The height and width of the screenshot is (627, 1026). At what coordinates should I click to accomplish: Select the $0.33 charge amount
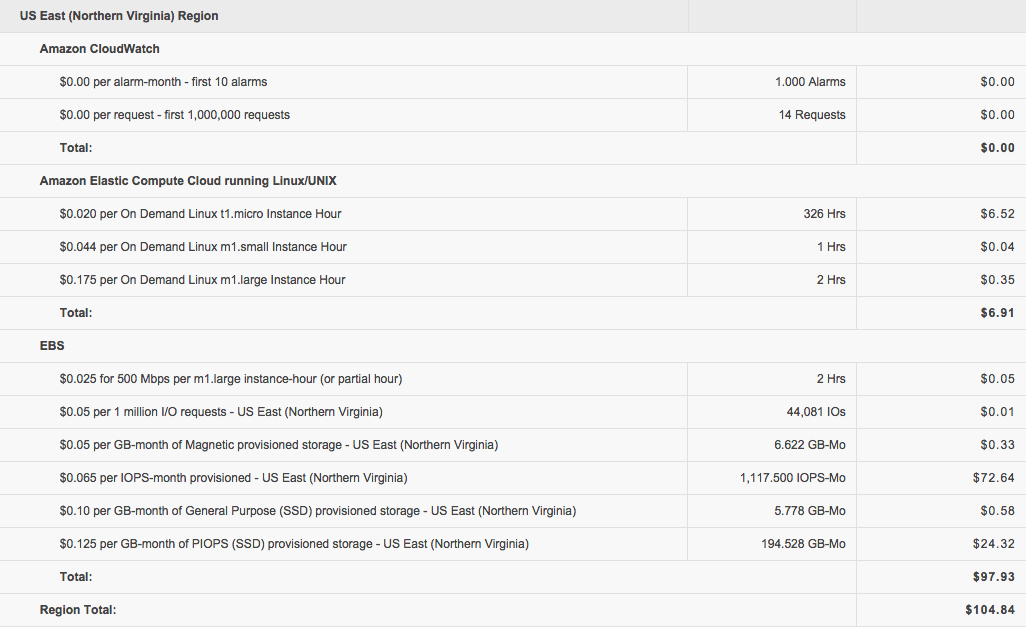(x=997, y=444)
